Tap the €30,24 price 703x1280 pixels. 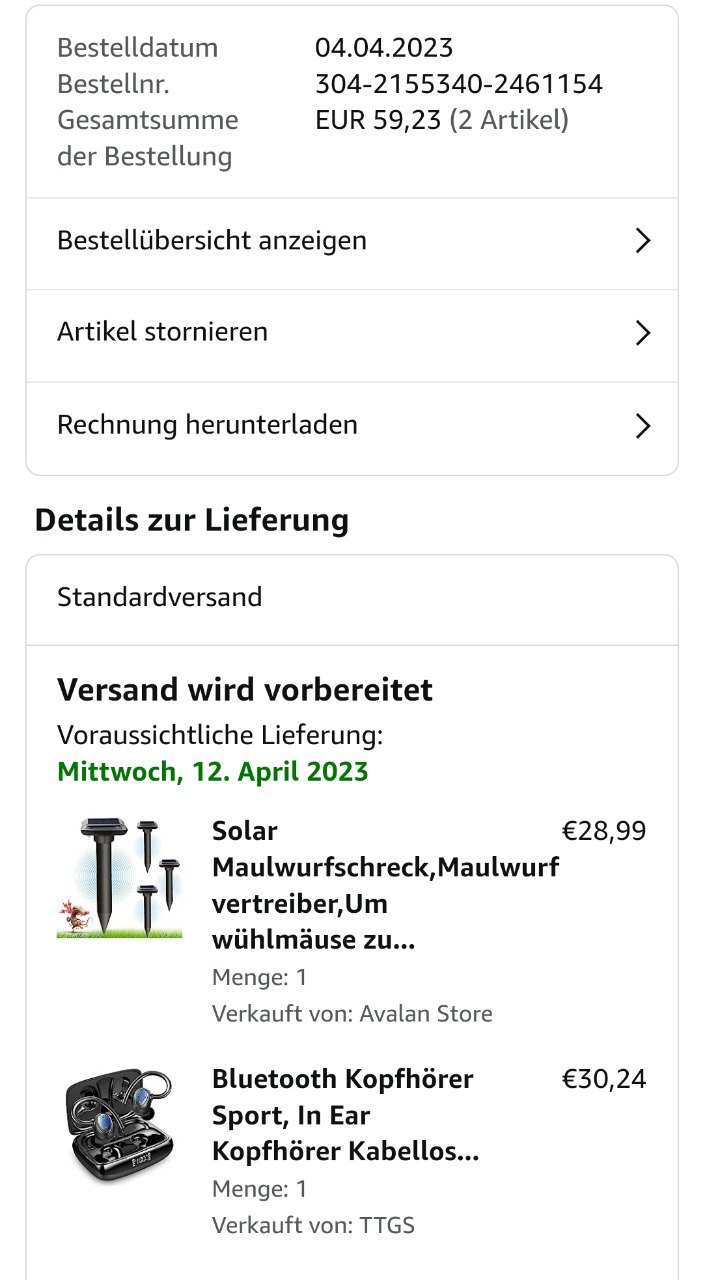tap(604, 1079)
